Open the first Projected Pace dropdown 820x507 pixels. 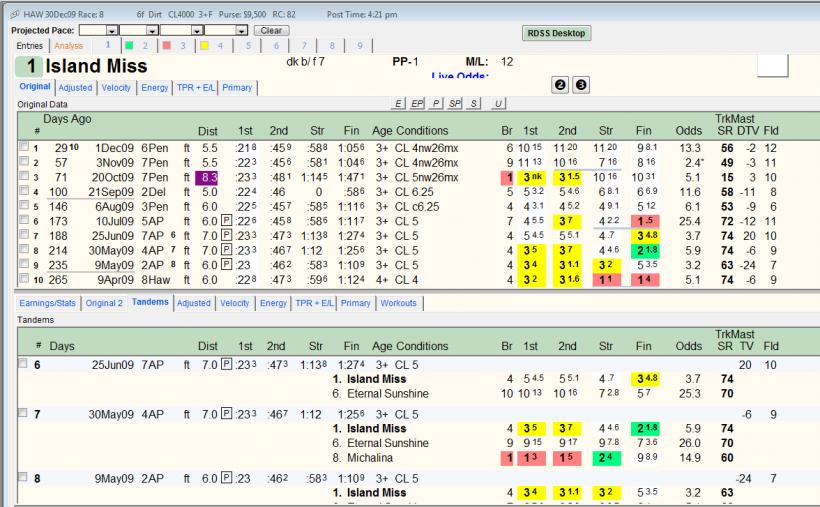(112, 31)
